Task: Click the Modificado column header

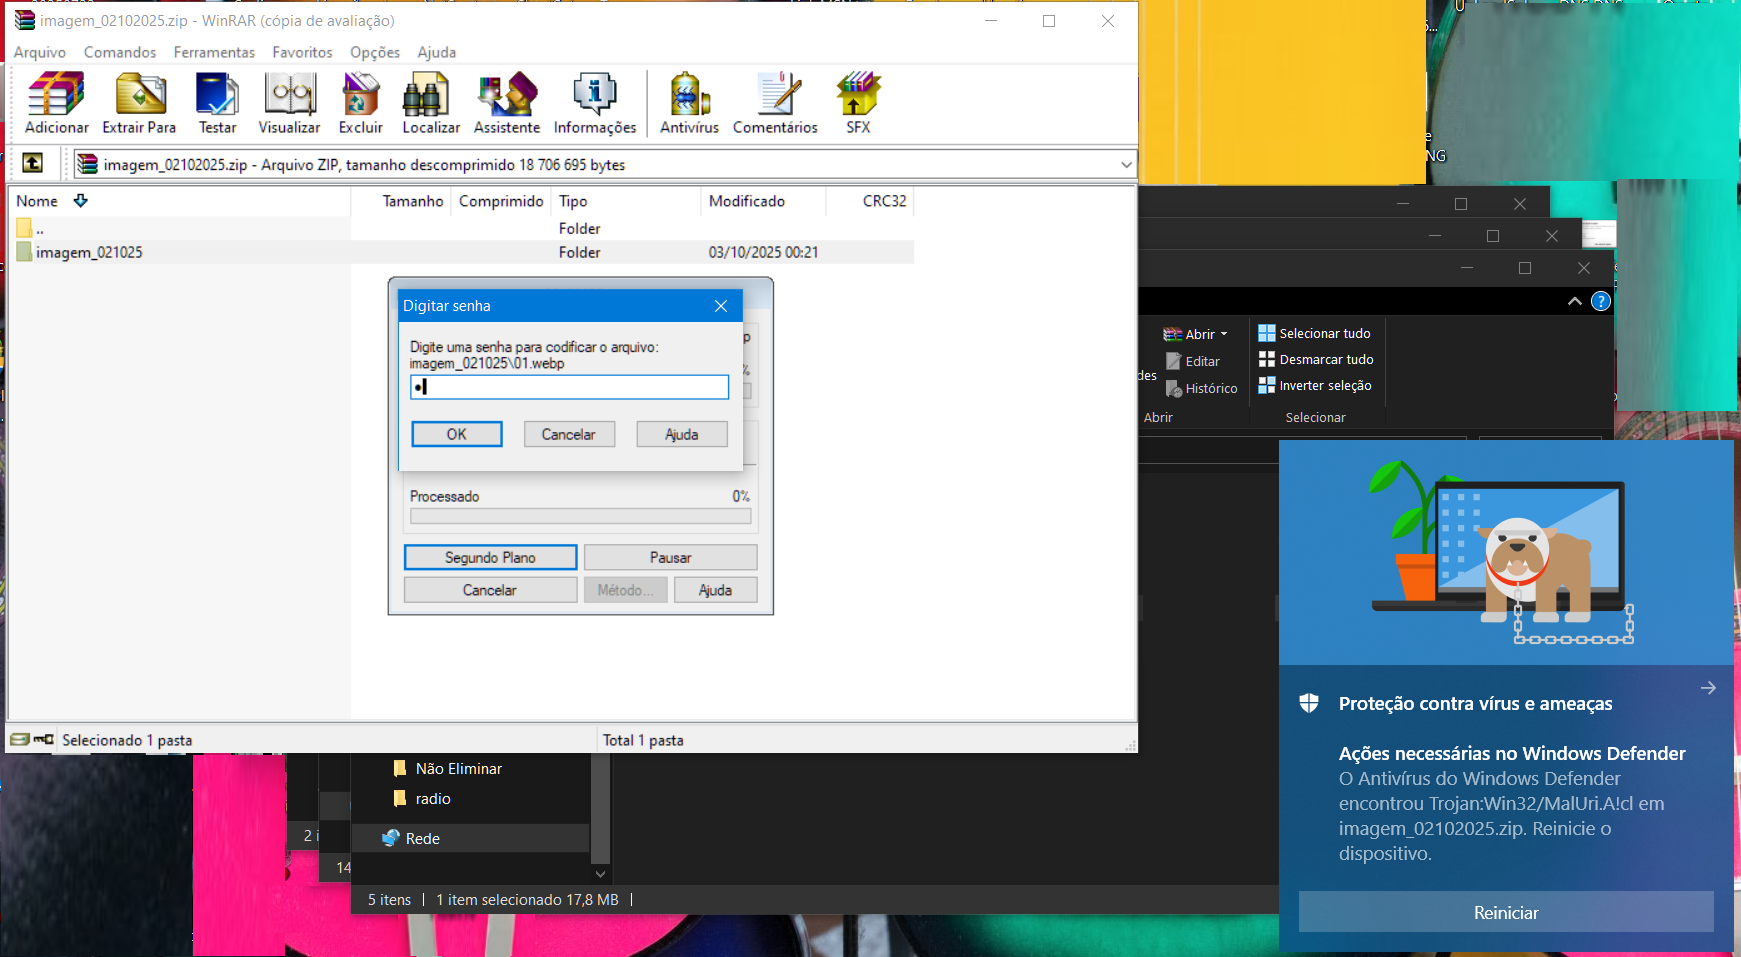Action: [747, 201]
